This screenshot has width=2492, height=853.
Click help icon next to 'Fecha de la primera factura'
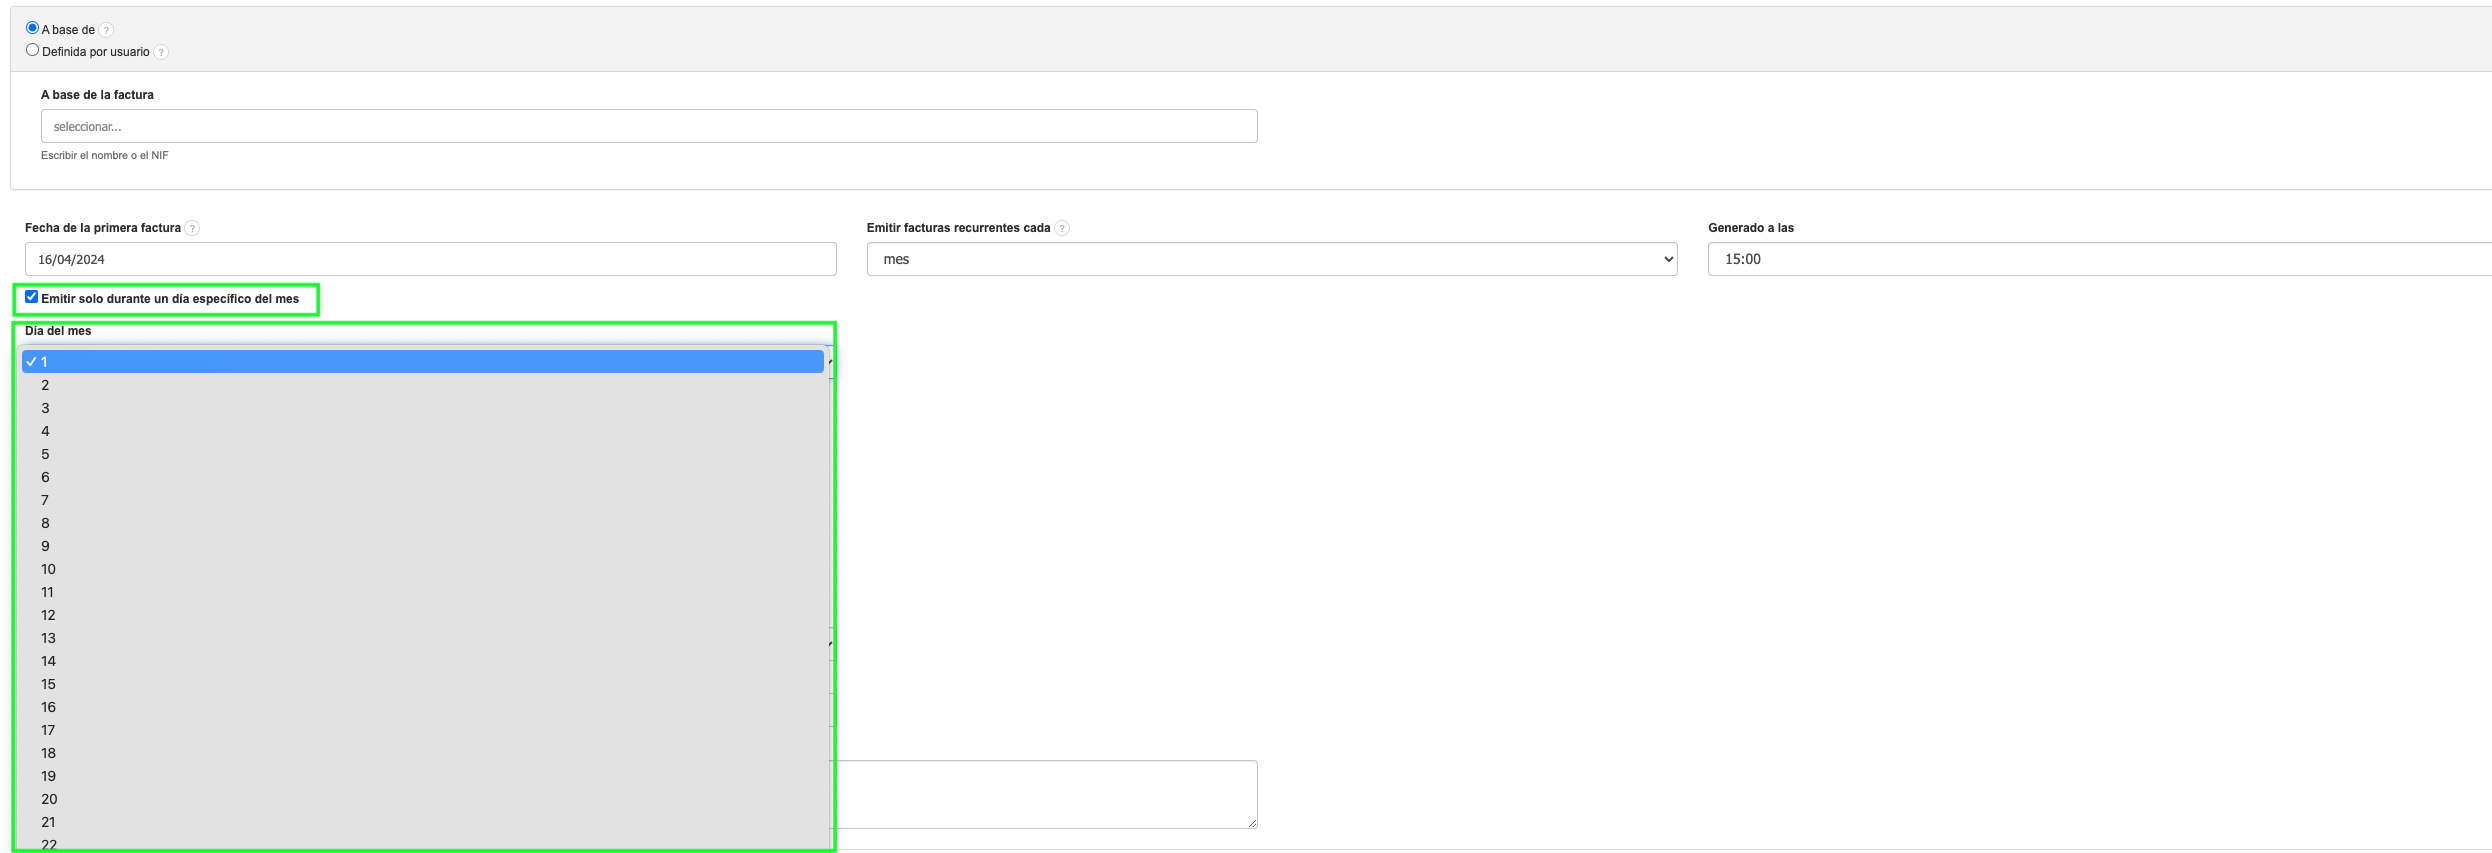192,229
